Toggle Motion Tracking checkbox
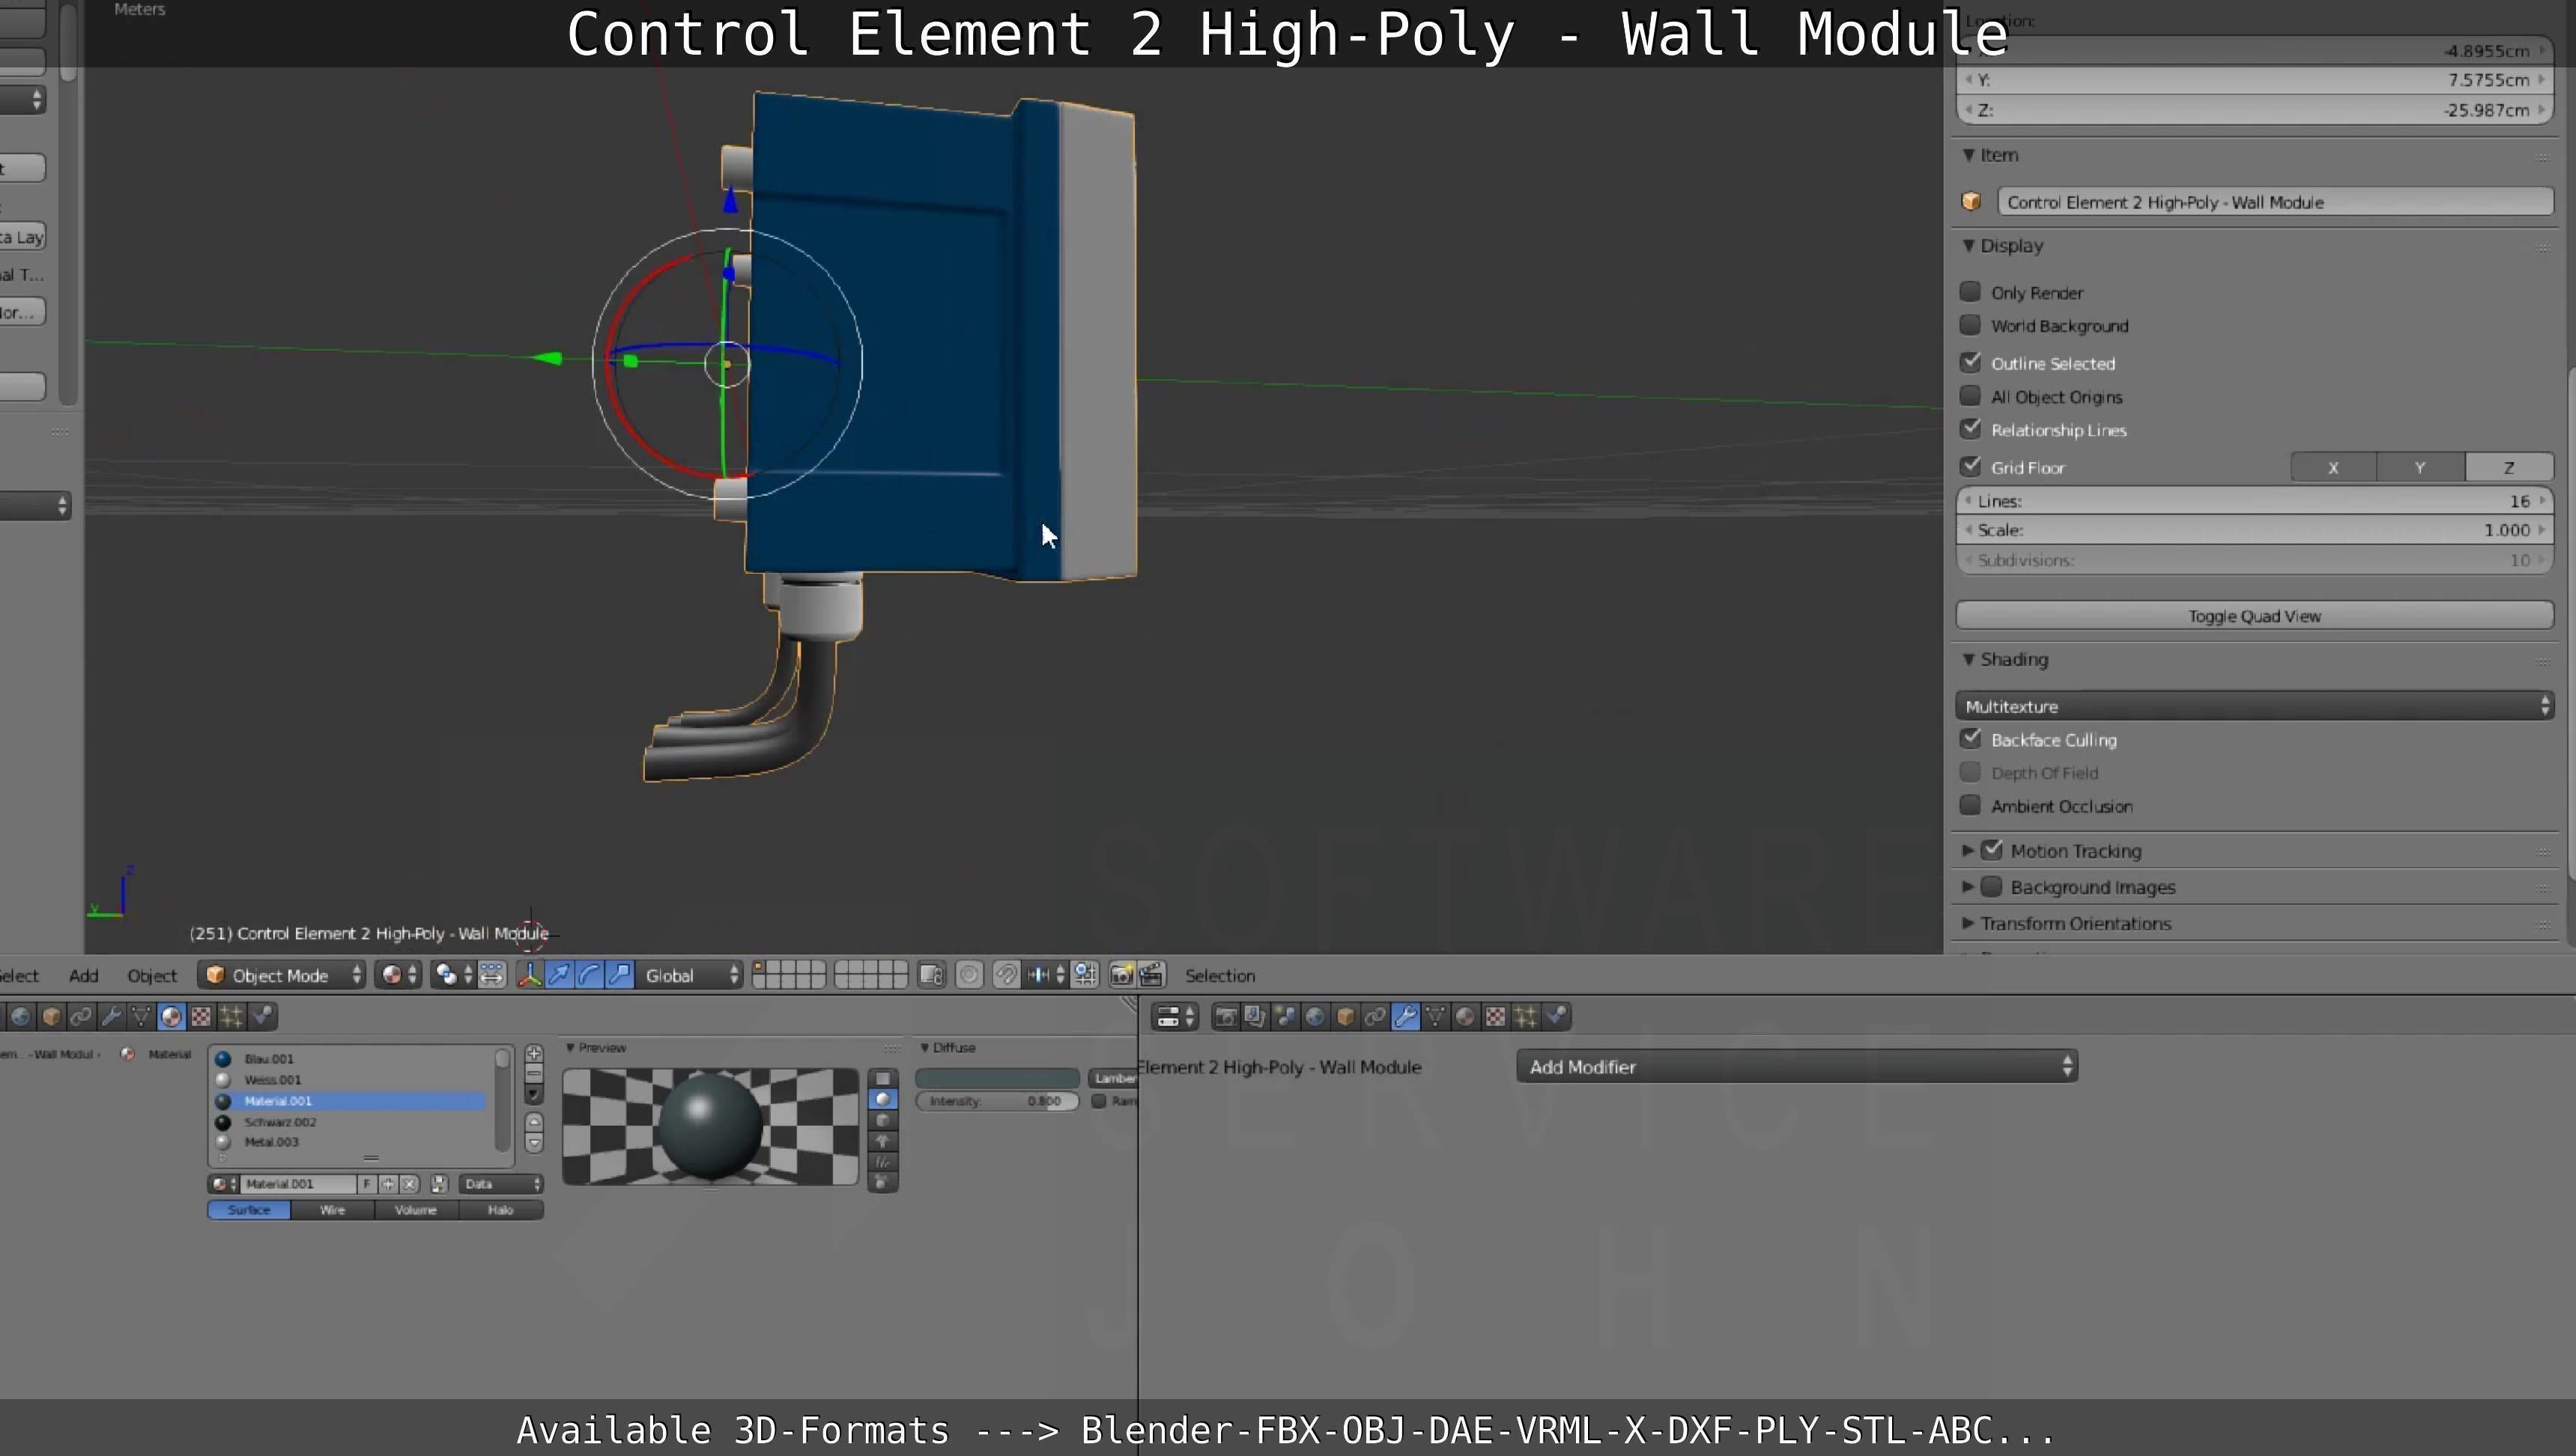 1992,850
